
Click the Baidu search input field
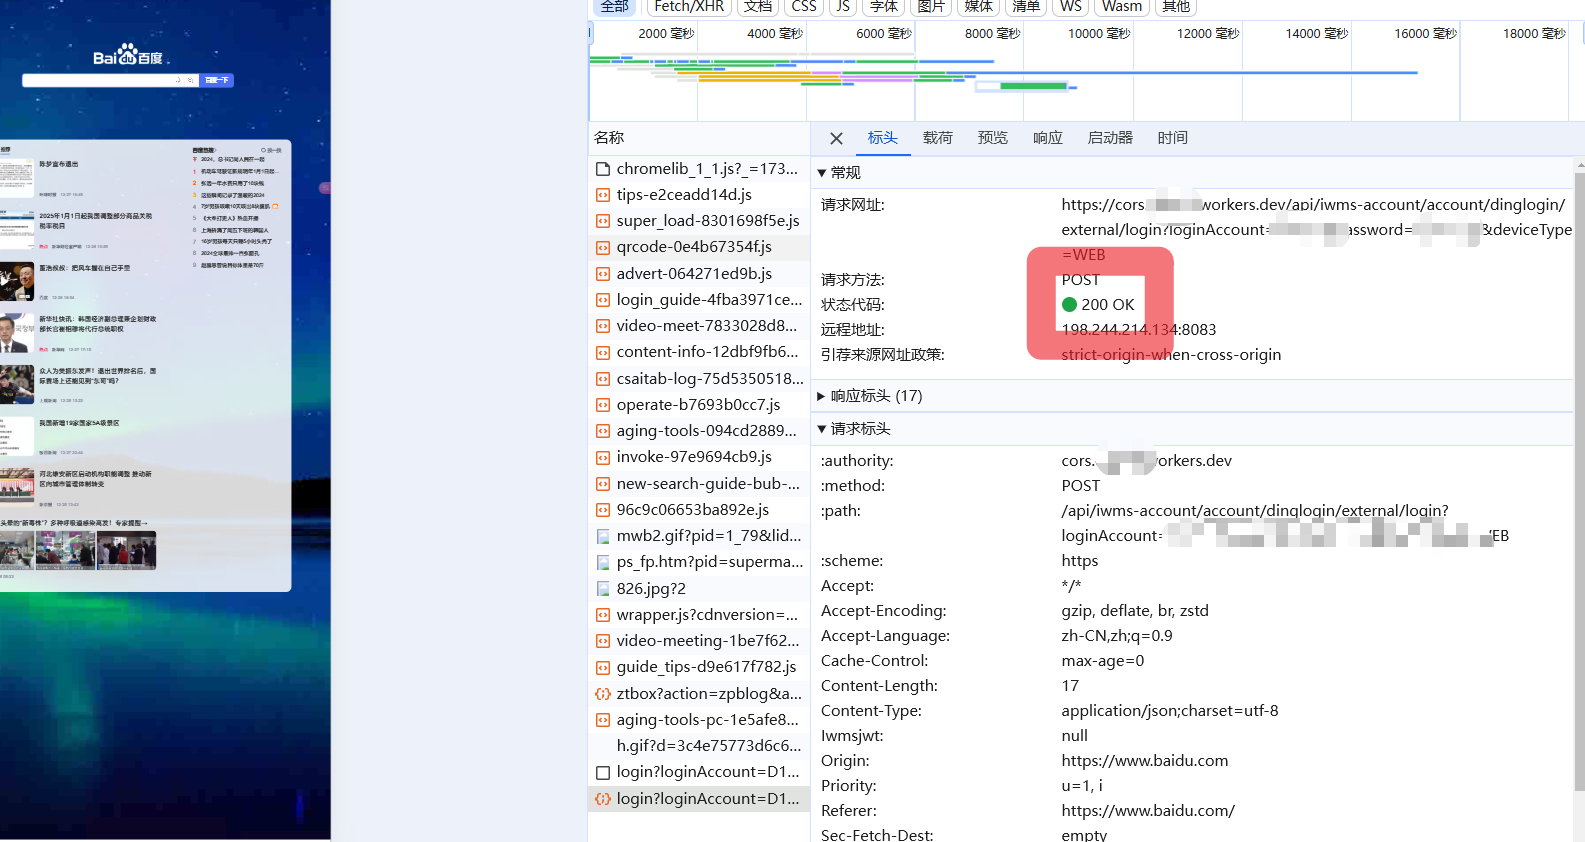tap(104, 80)
